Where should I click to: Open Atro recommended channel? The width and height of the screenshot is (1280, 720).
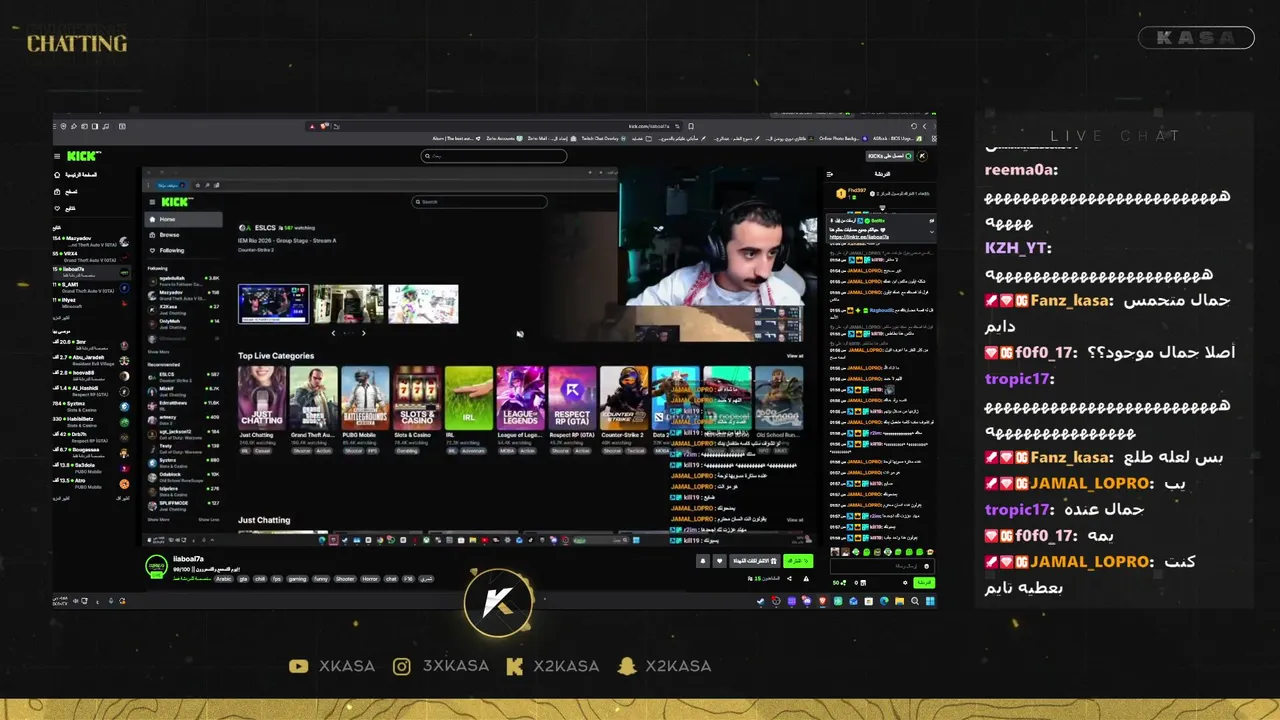coord(92,482)
